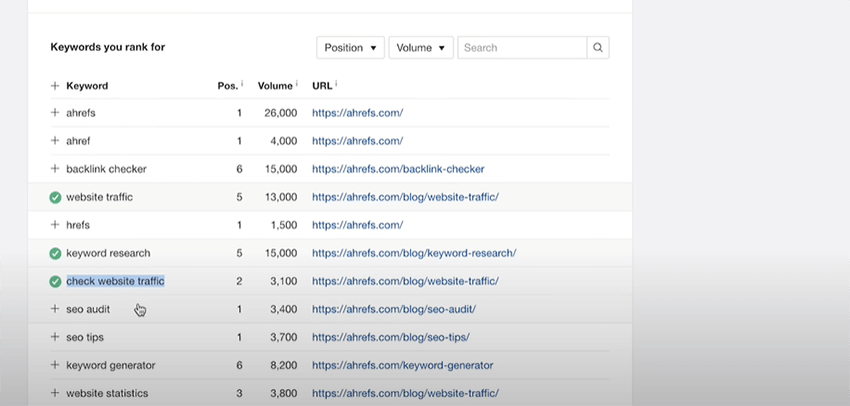This screenshot has width=850, height=406.
Task: Click the 'Keywords you rank for' heading
Action: tap(108, 47)
